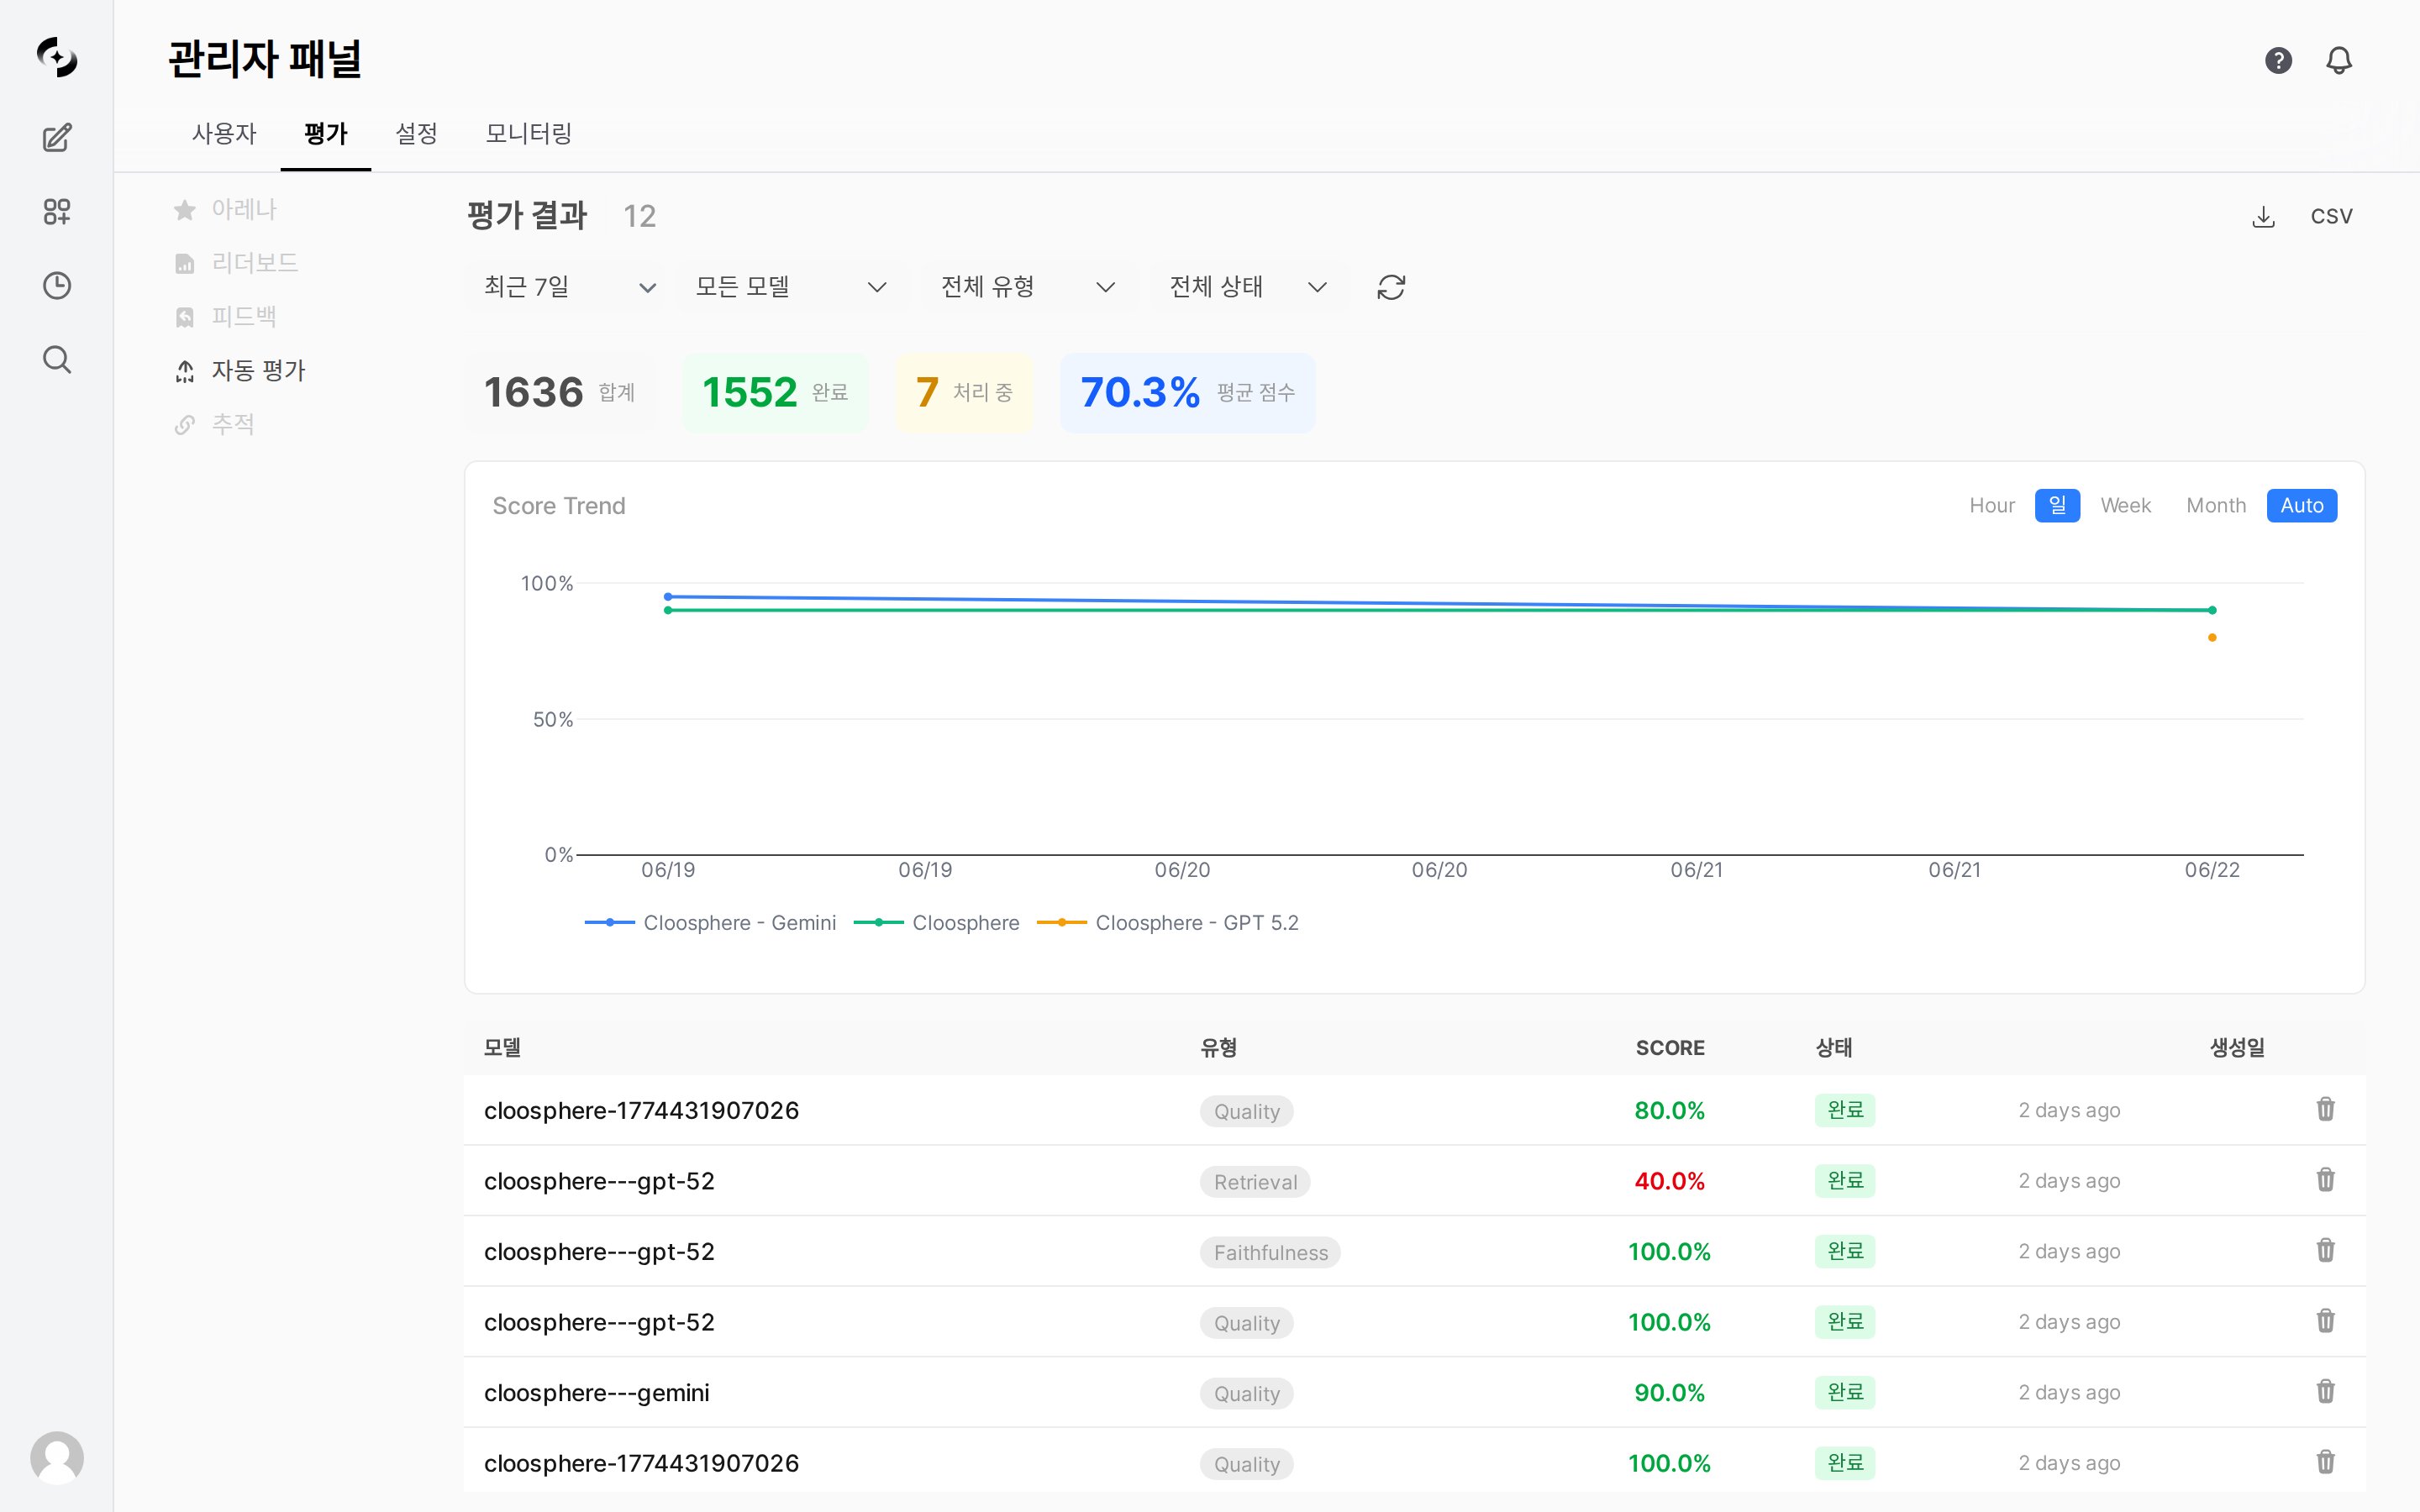
Task: Click the 모델 column header
Action: [502, 1048]
